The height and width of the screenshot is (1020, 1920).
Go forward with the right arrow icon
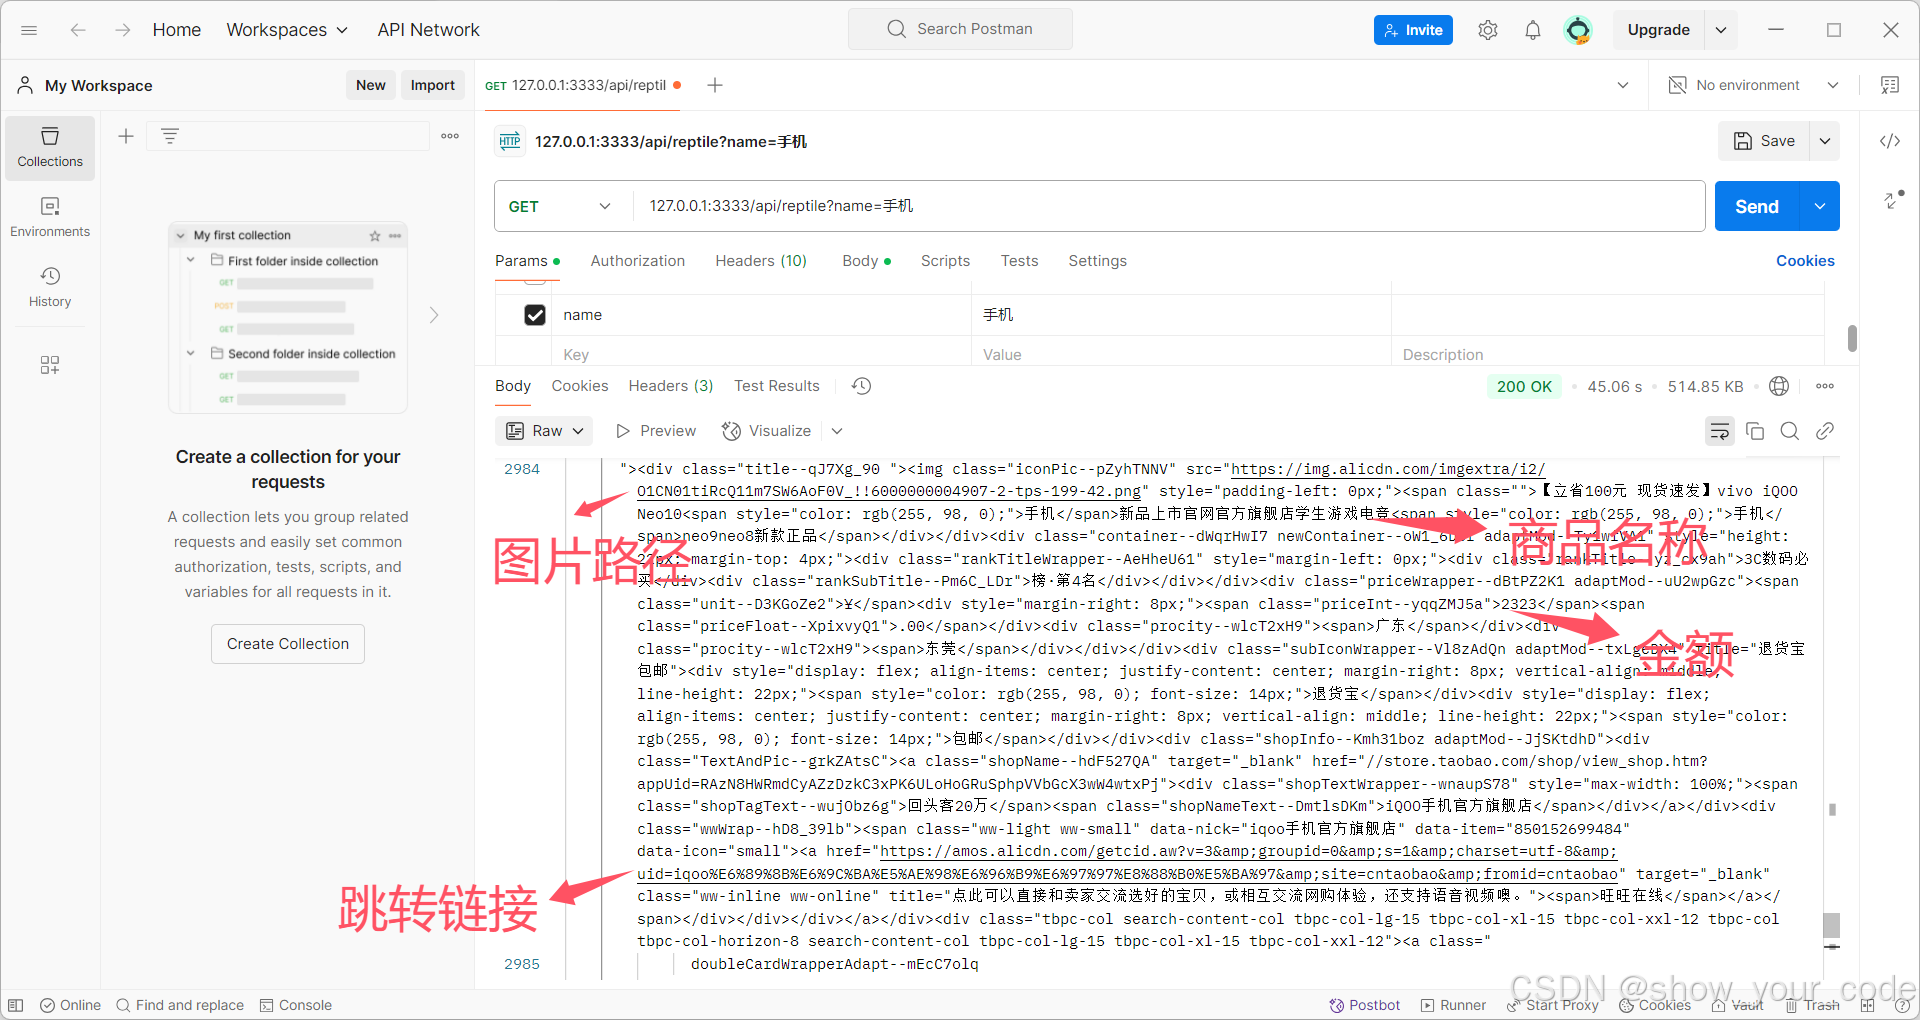pos(122,30)
